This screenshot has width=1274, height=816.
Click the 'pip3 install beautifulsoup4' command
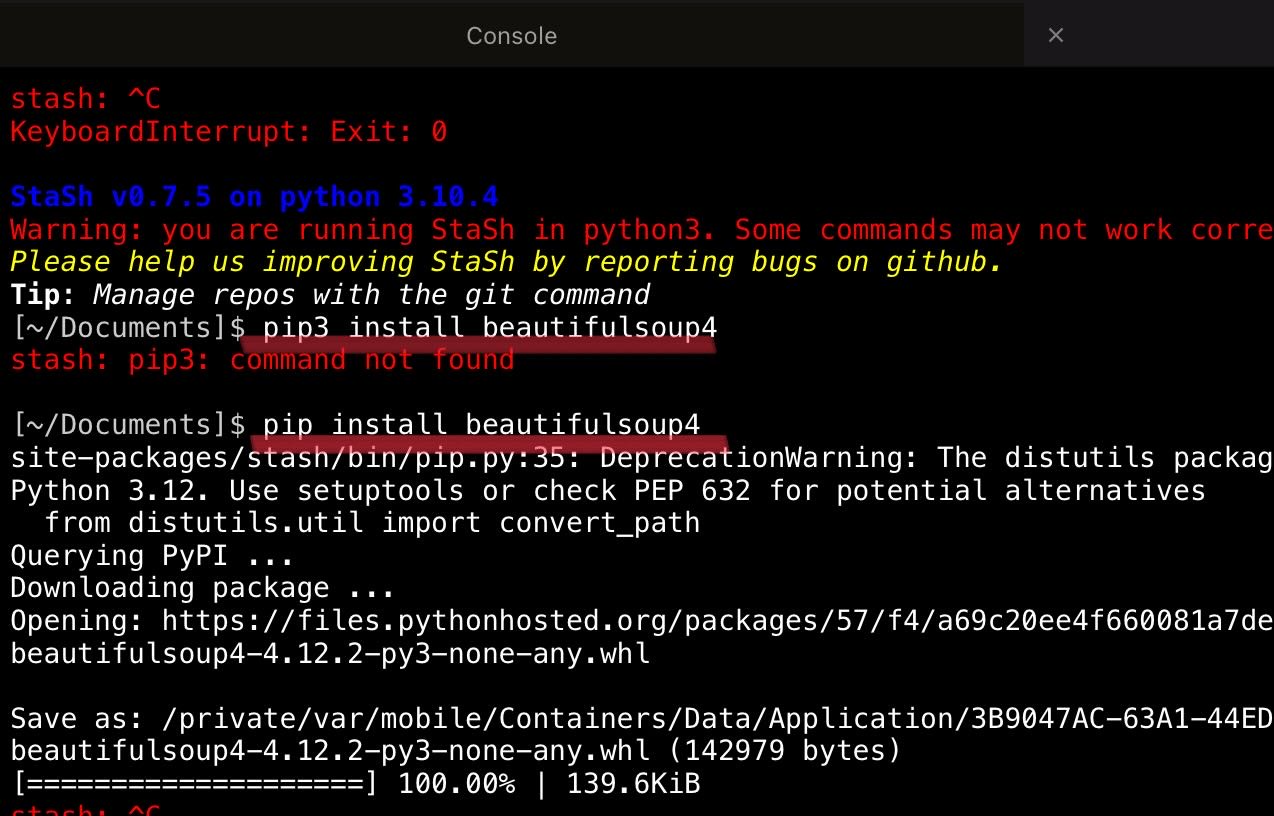click(x=490, y=327)
